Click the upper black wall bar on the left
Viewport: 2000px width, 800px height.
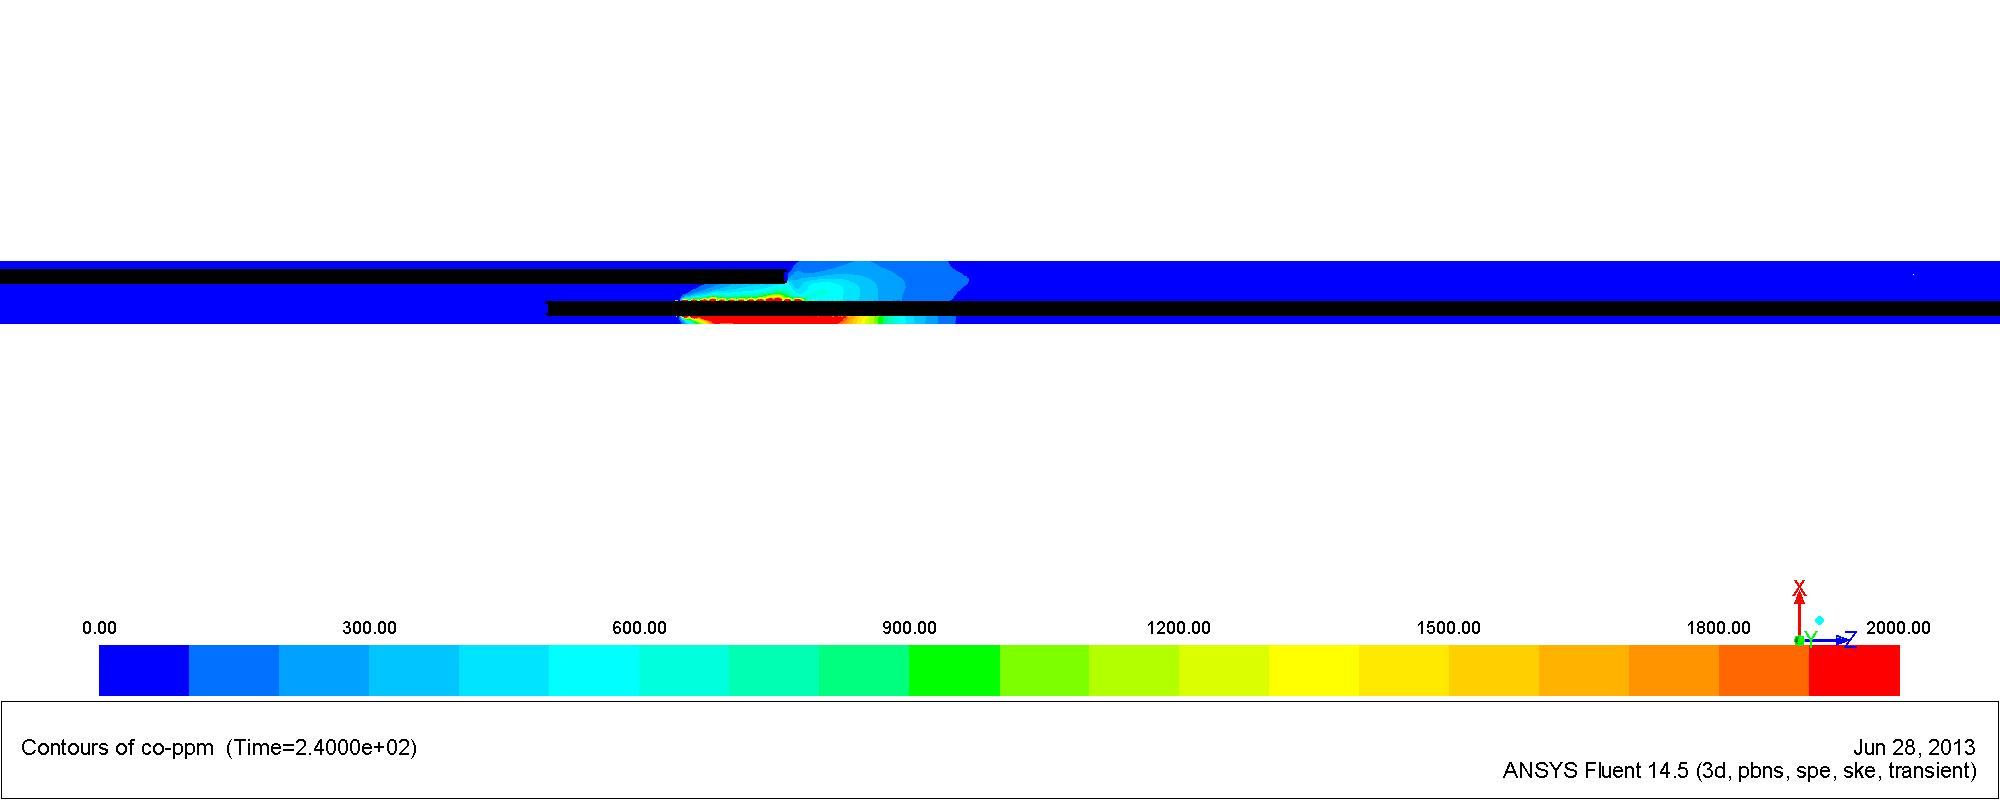coord(390,276)
